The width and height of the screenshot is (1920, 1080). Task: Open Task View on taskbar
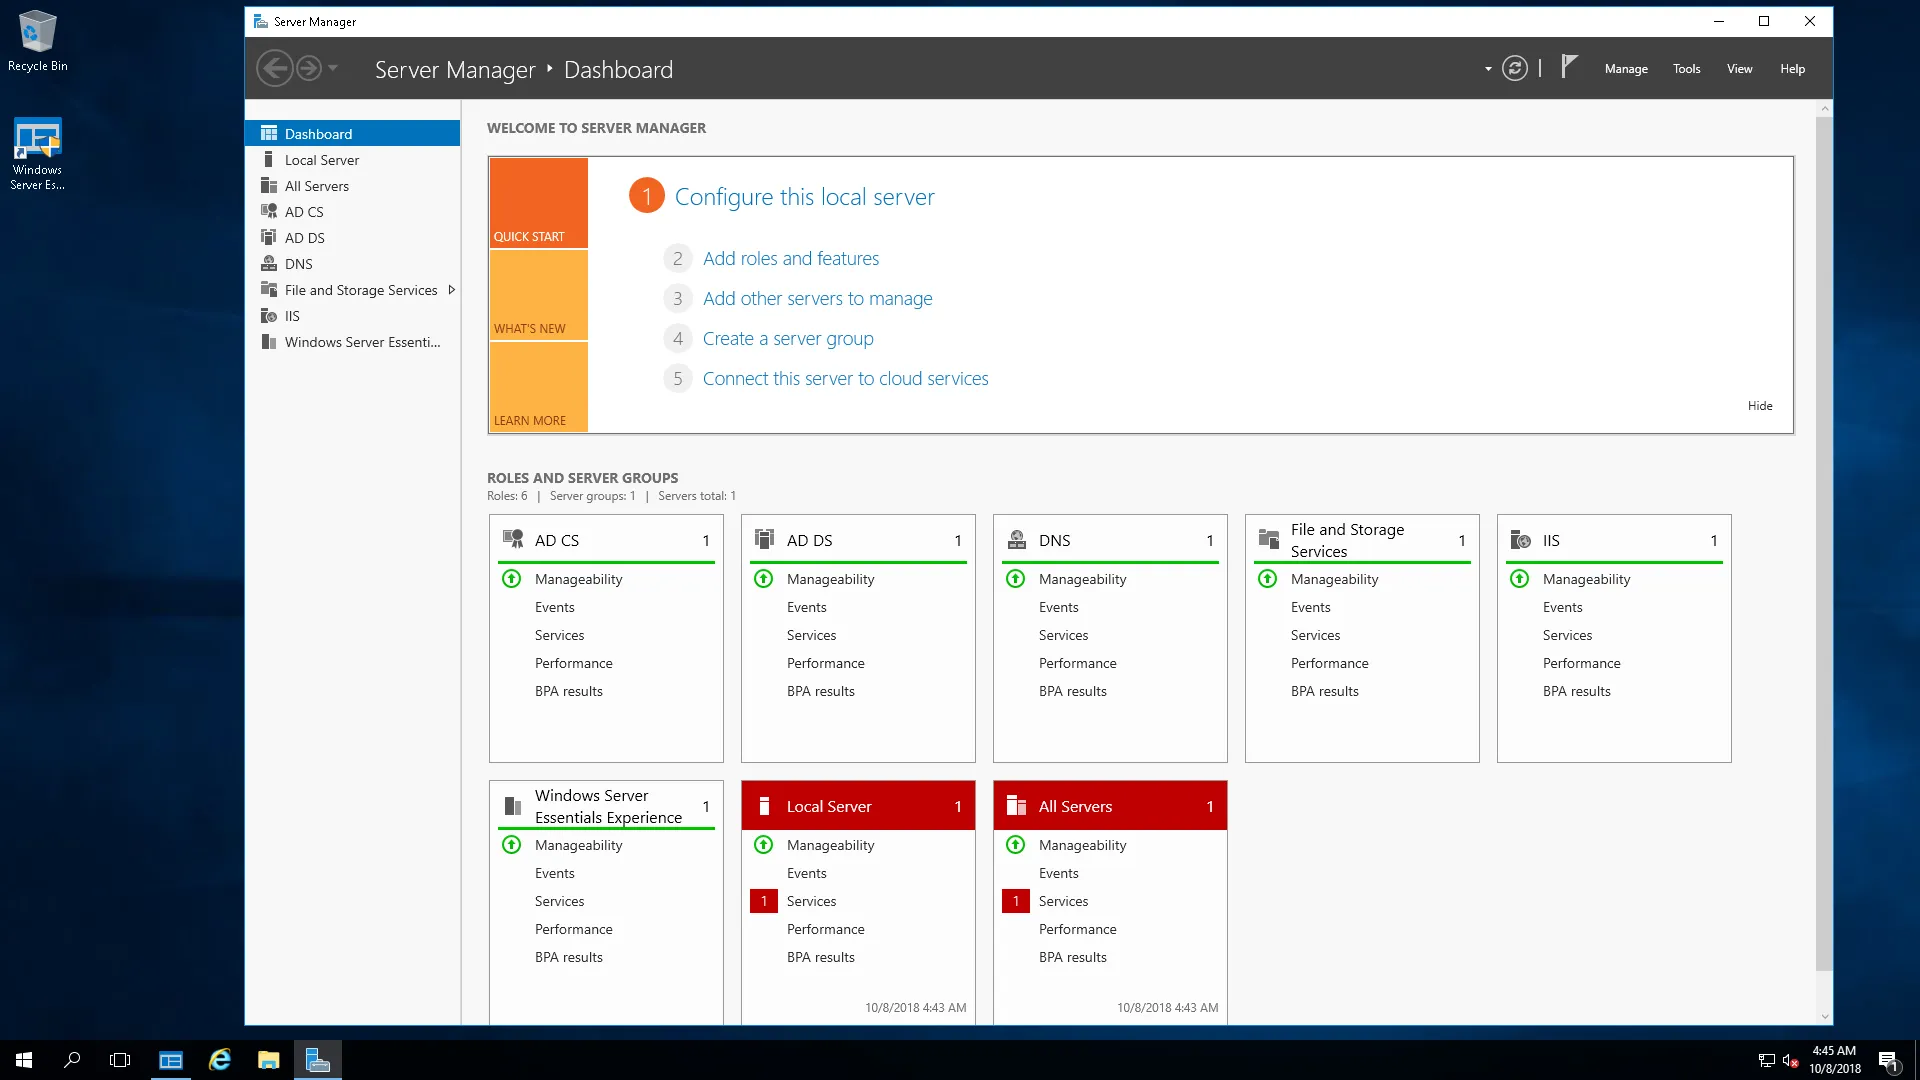point(120,1060)
